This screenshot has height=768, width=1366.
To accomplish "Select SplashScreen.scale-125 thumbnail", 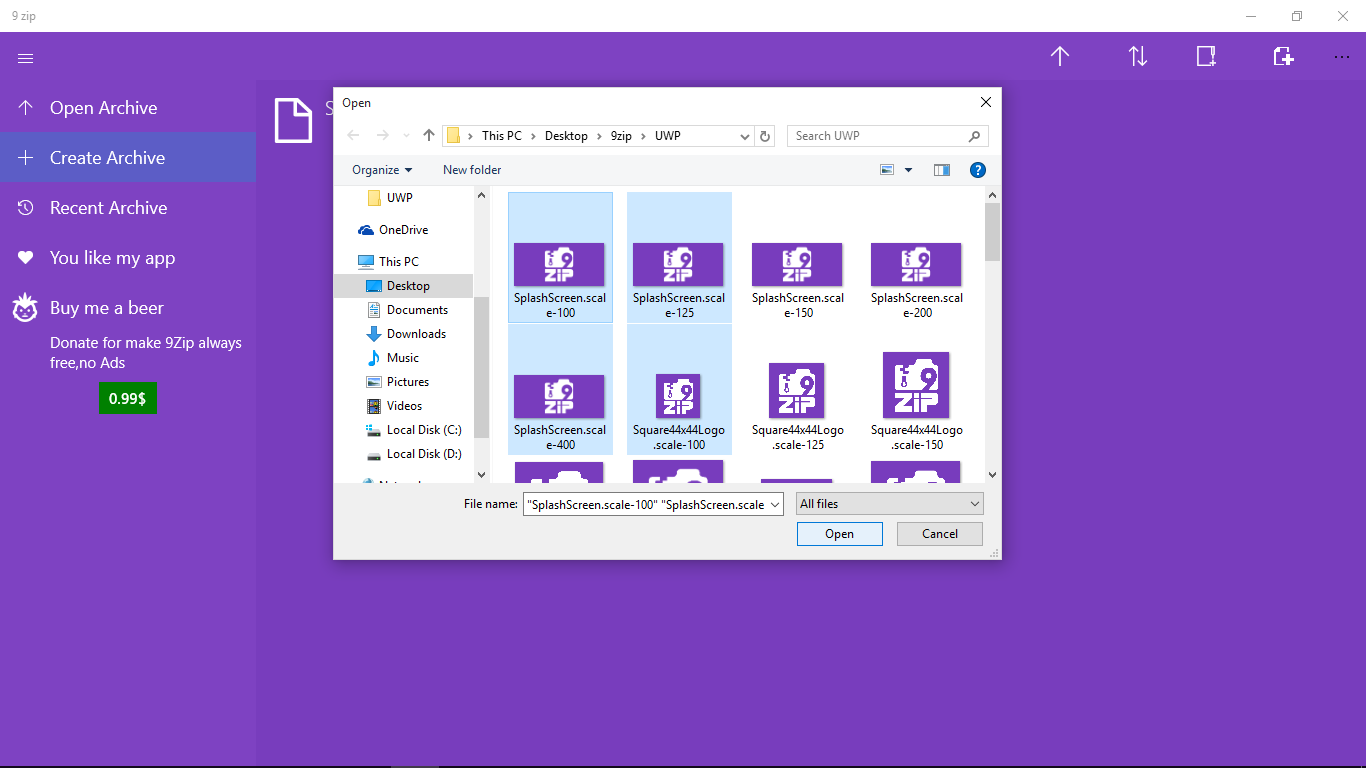I will 679,258.
